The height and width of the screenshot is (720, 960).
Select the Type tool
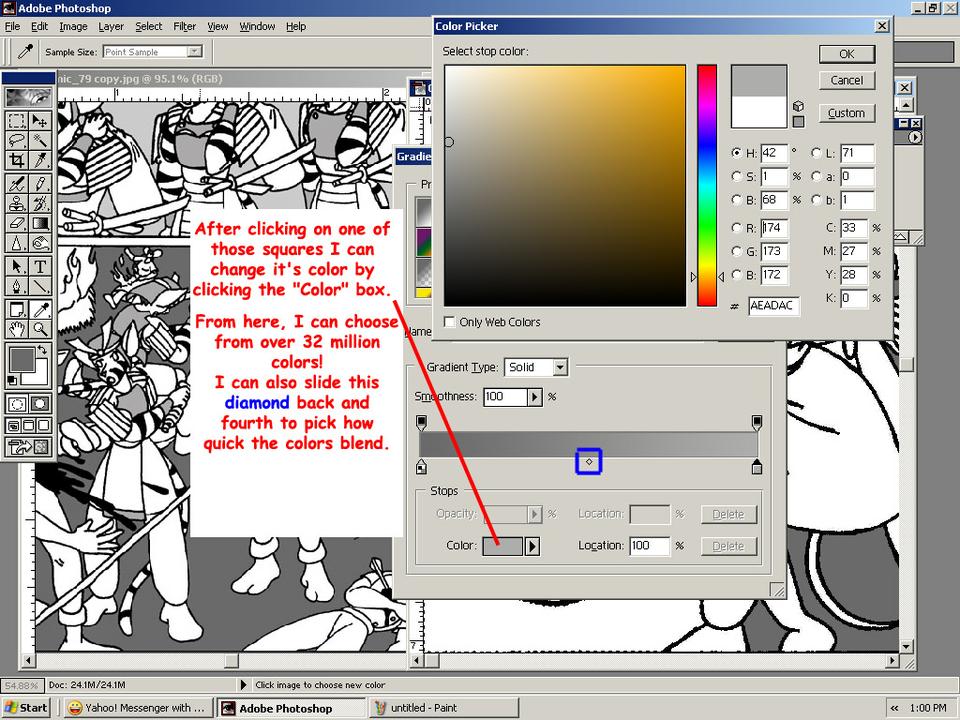coord(40,266)
